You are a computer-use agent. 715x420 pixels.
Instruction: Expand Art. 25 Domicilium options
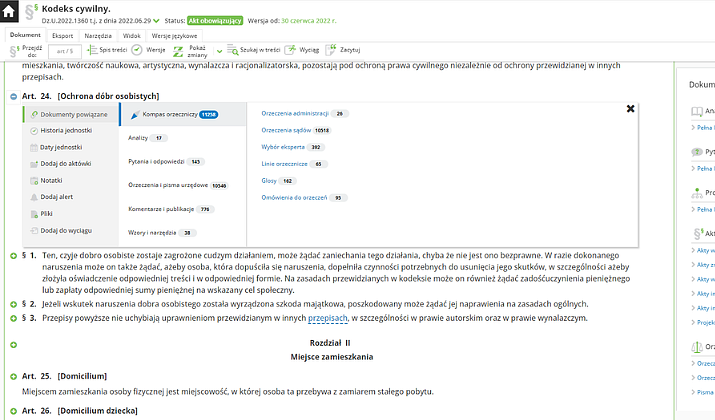[x=13, y=377]
